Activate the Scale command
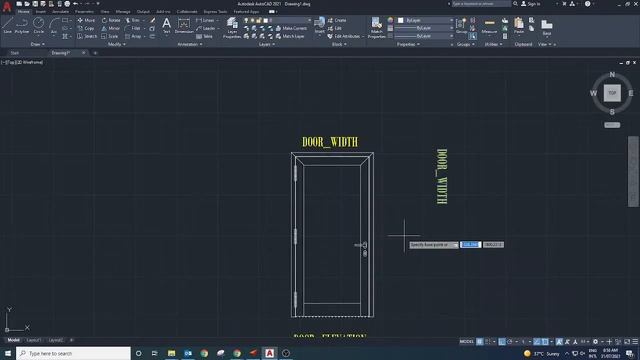This screenshot has height=360, width=640. pyautogui.click(x=110, y=36)
